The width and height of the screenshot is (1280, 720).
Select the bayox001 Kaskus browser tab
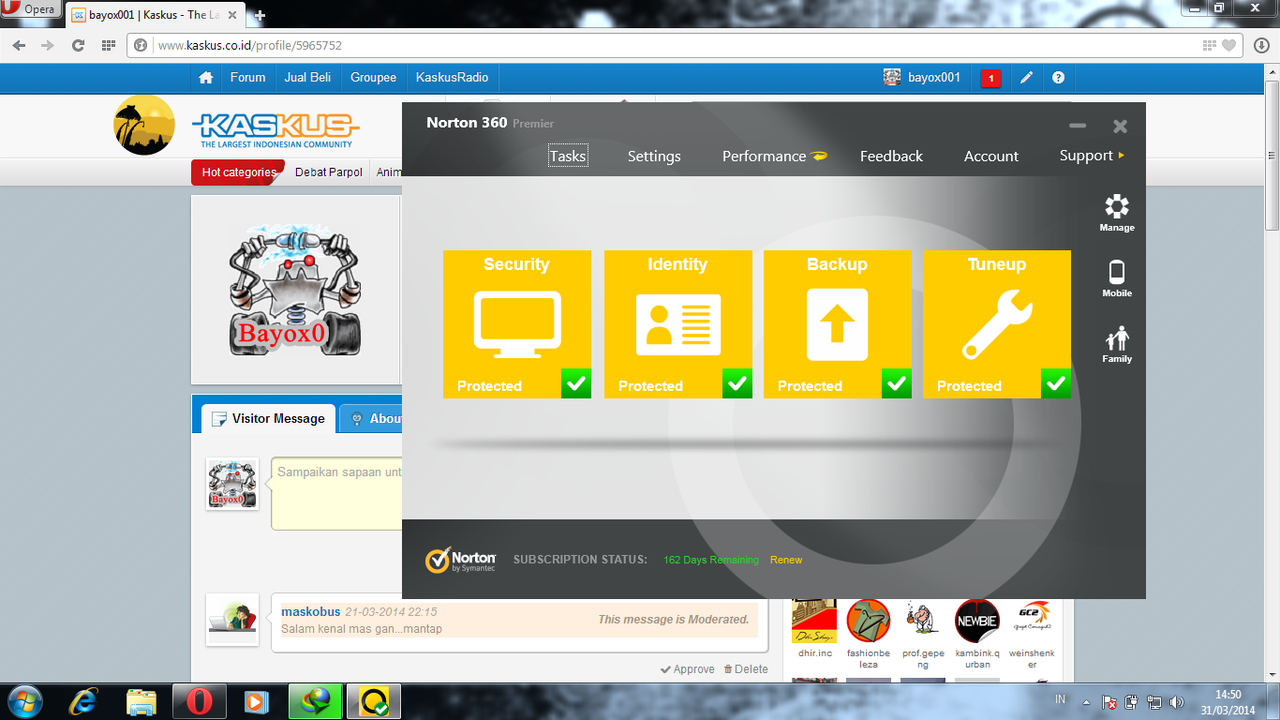coord(155,15)
